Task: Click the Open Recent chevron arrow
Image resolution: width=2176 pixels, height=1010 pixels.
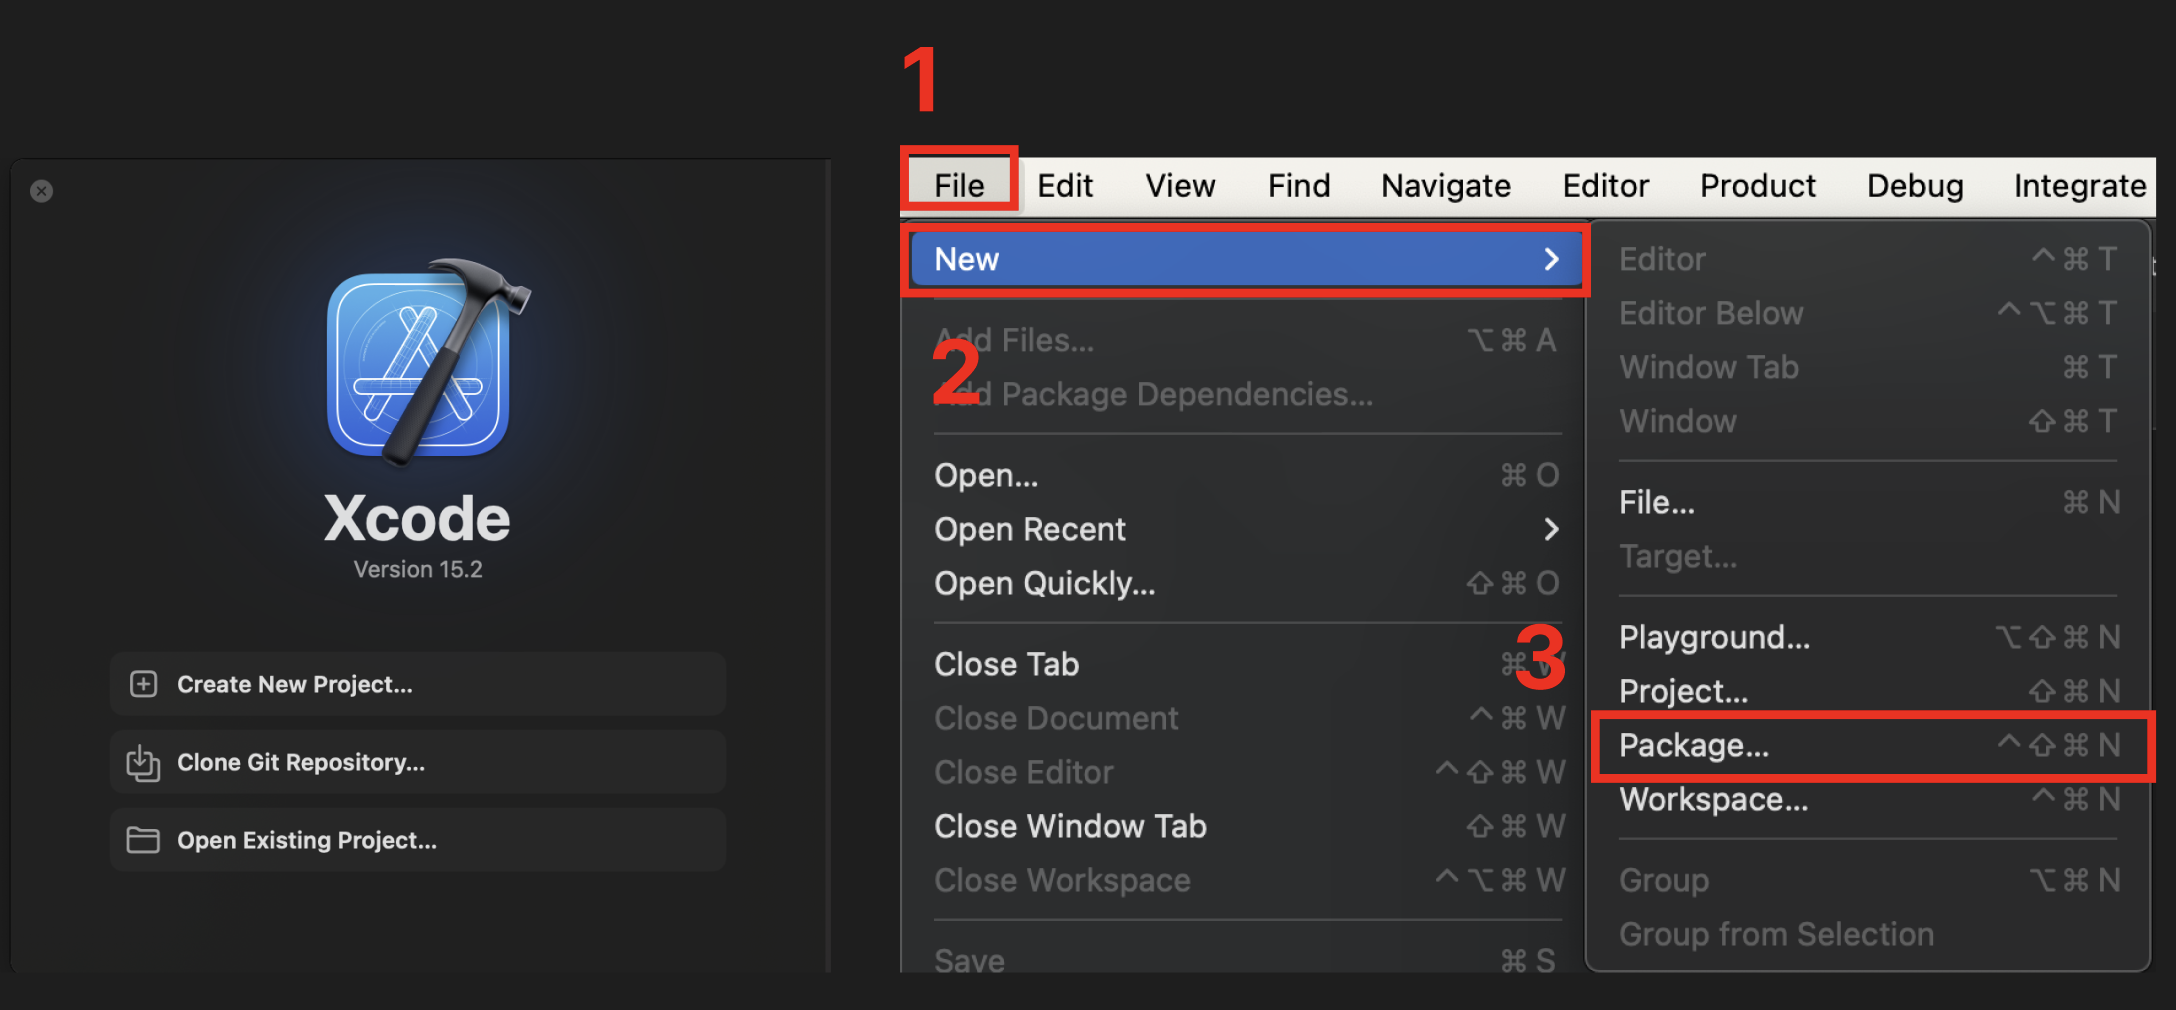Action: [1551, 529]
